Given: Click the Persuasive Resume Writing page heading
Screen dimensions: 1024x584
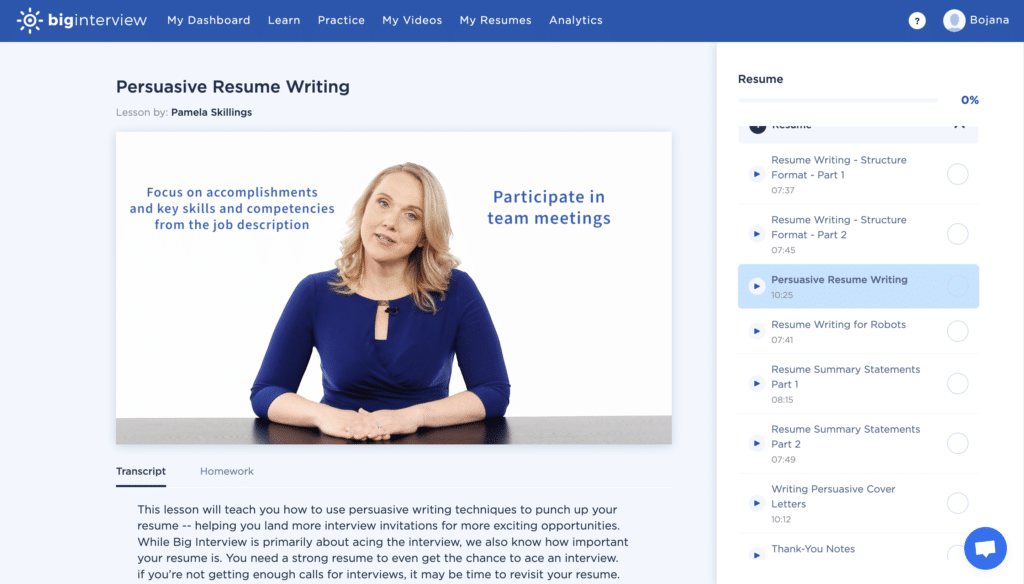Looking at the screenshot, I should 232,87.
